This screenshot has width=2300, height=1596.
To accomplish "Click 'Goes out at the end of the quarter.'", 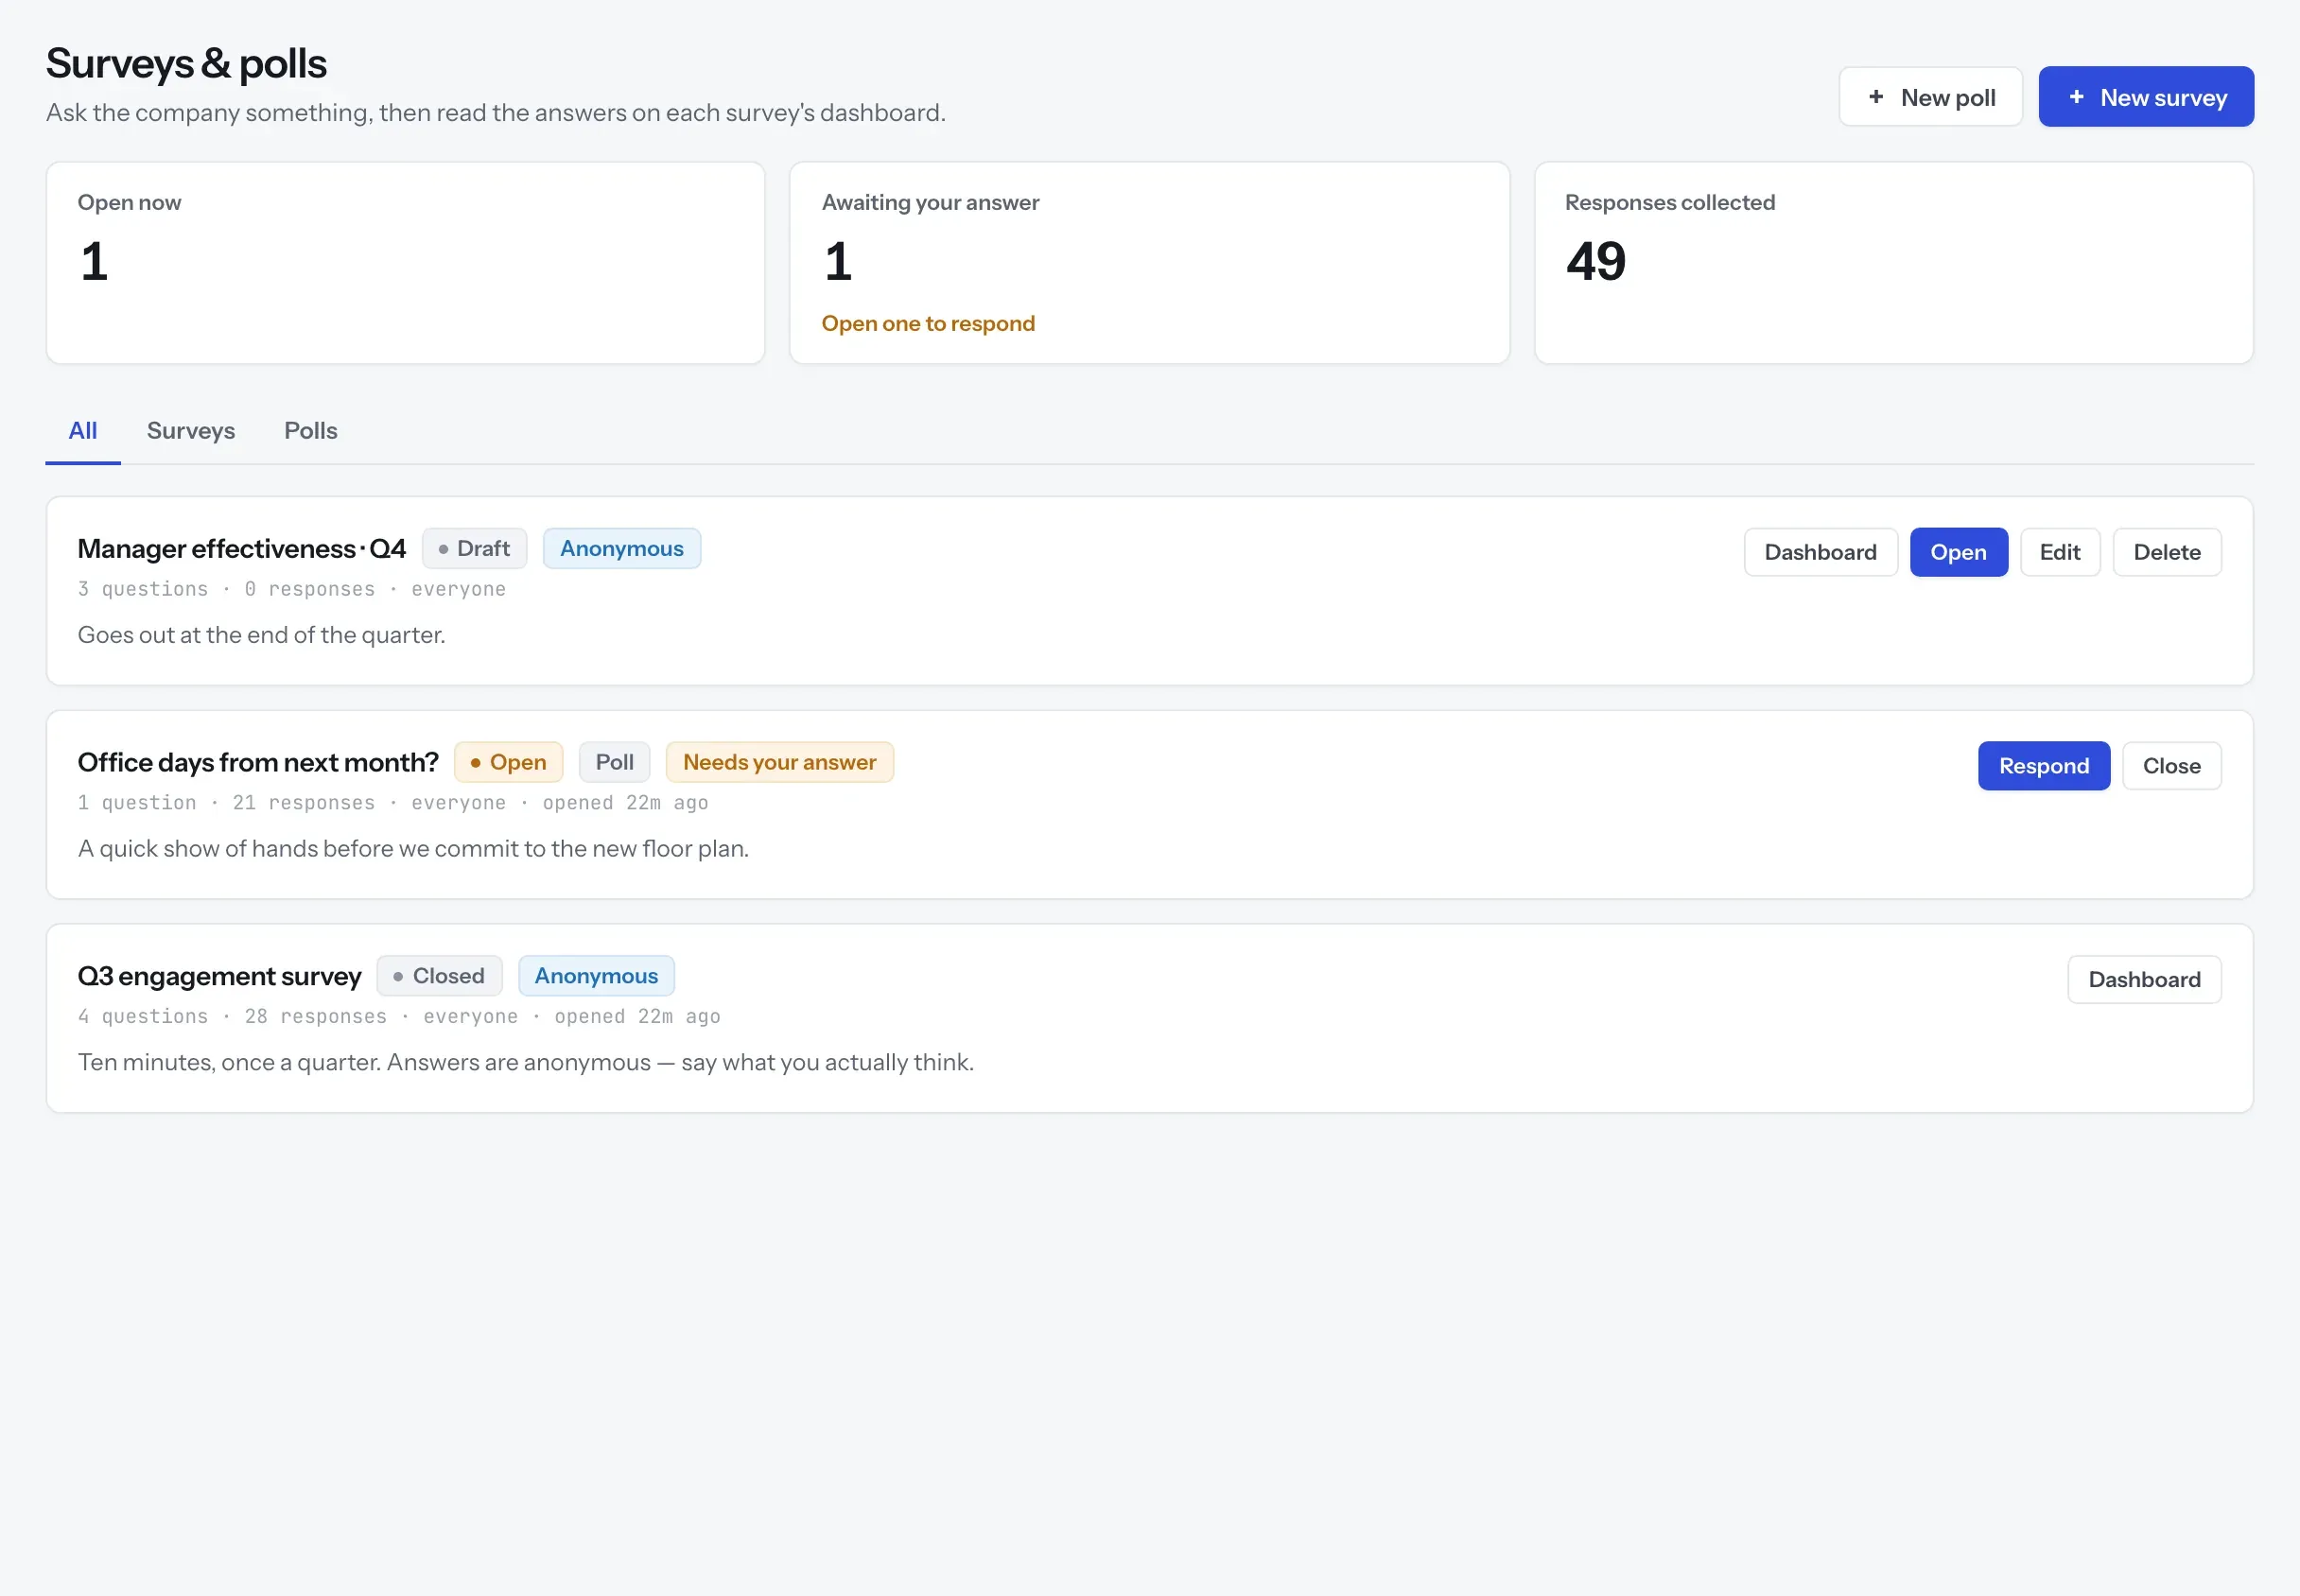I will [261, 636].
